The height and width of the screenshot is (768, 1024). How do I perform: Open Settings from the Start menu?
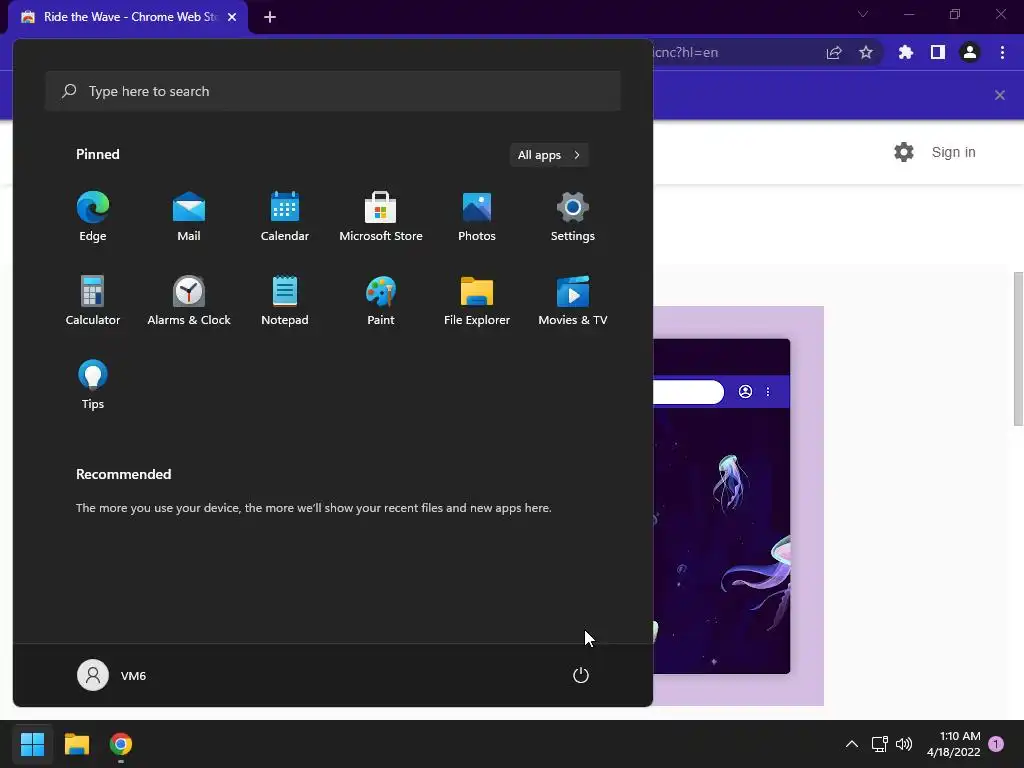[573, 216]
